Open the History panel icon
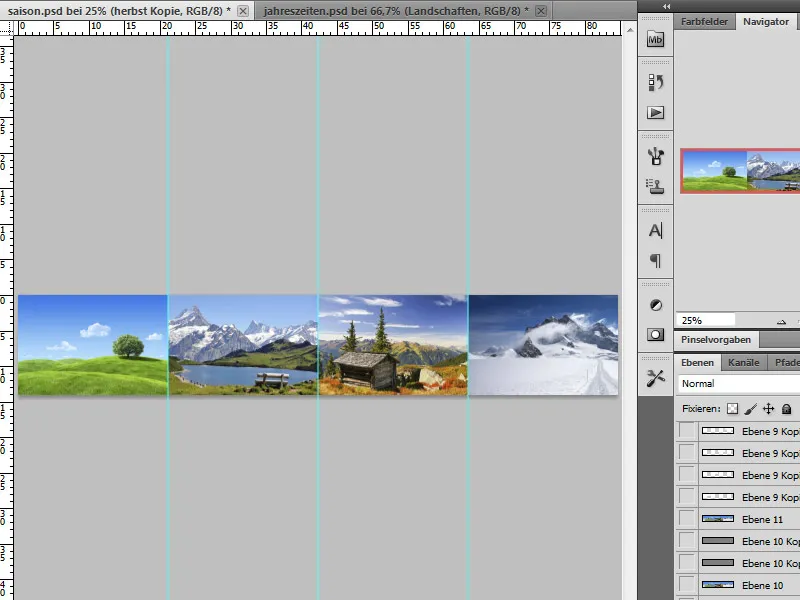Viewport: 800px width, 600px height. point(655,82)
